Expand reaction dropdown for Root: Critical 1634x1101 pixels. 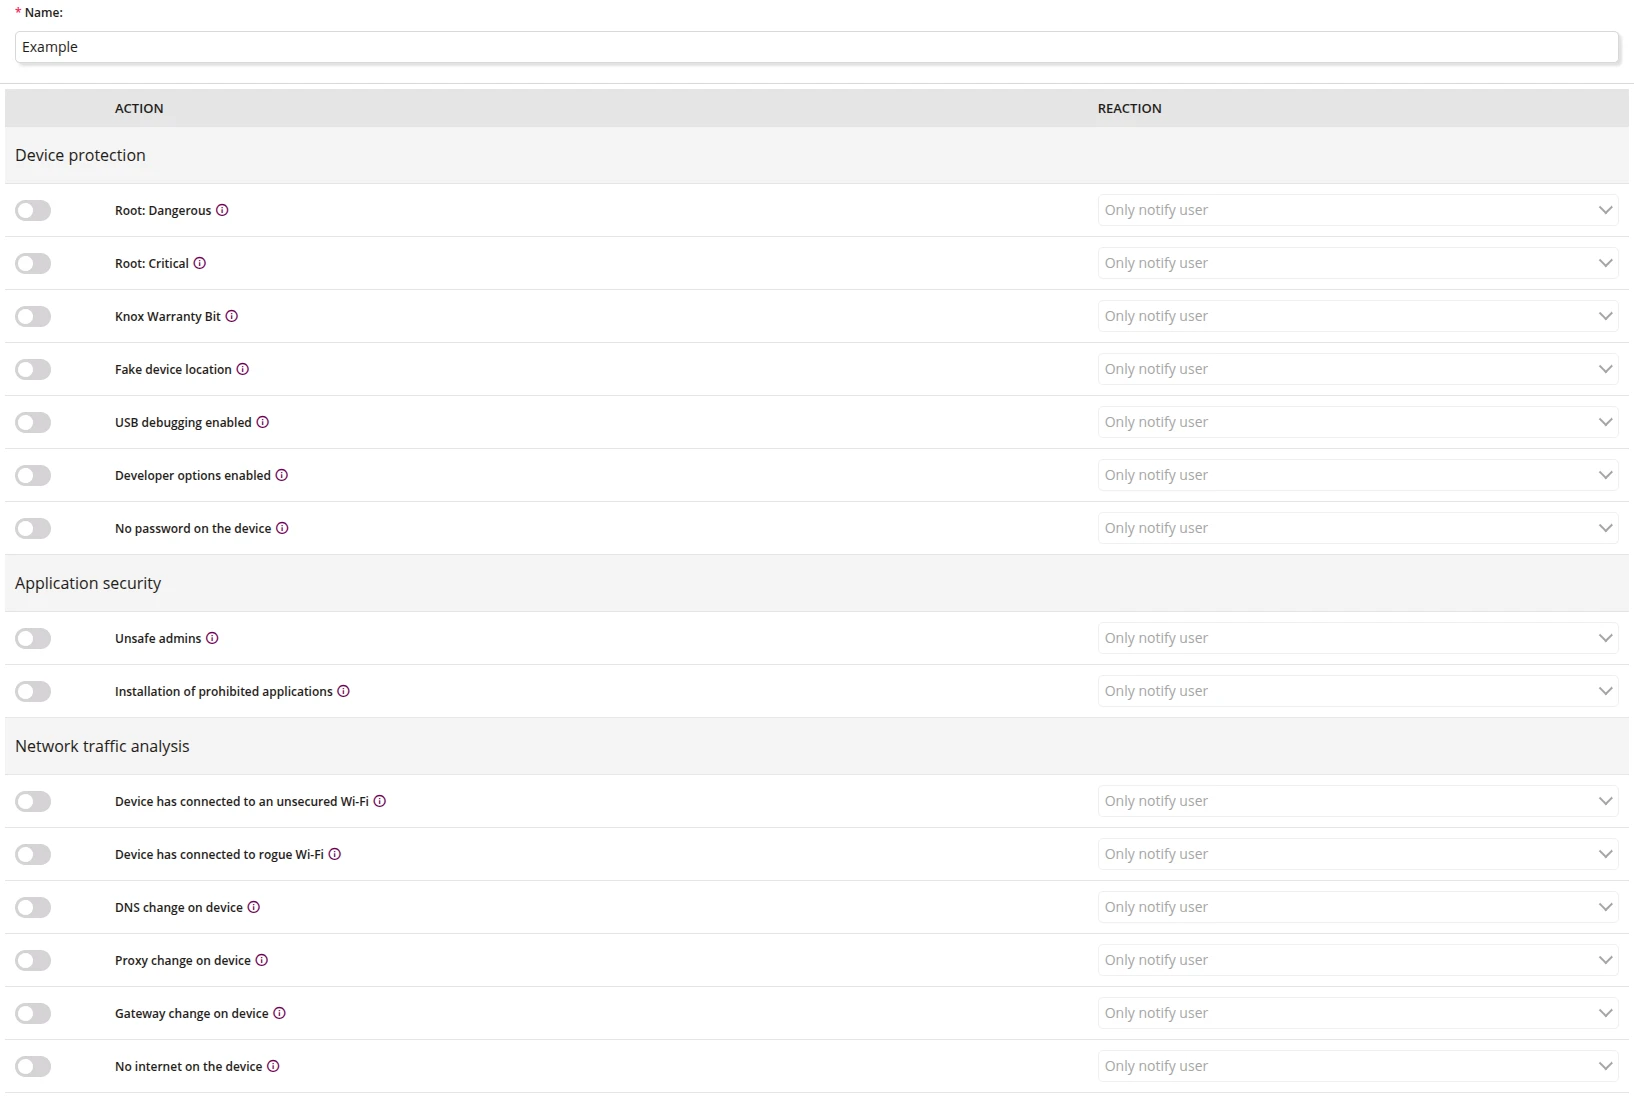(1358, 263)
